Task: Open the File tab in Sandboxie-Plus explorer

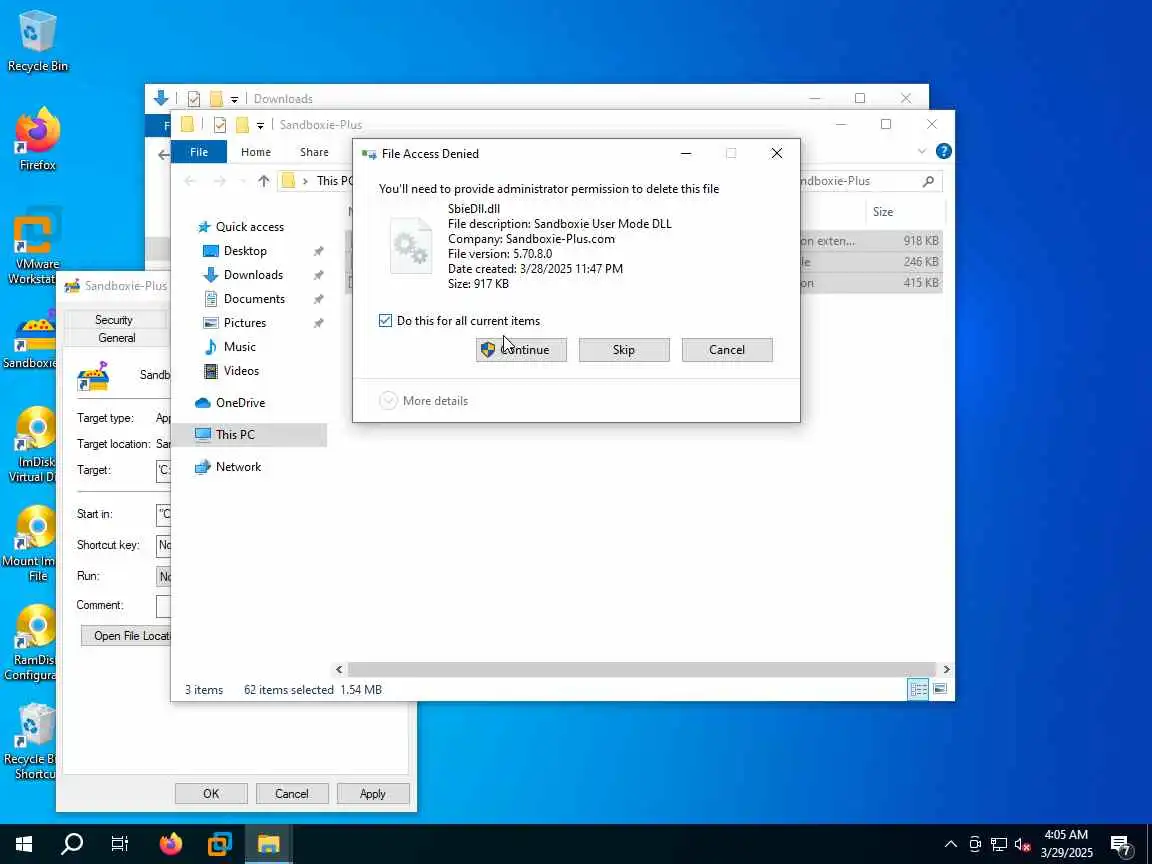Action: click(x=198, y=152)
